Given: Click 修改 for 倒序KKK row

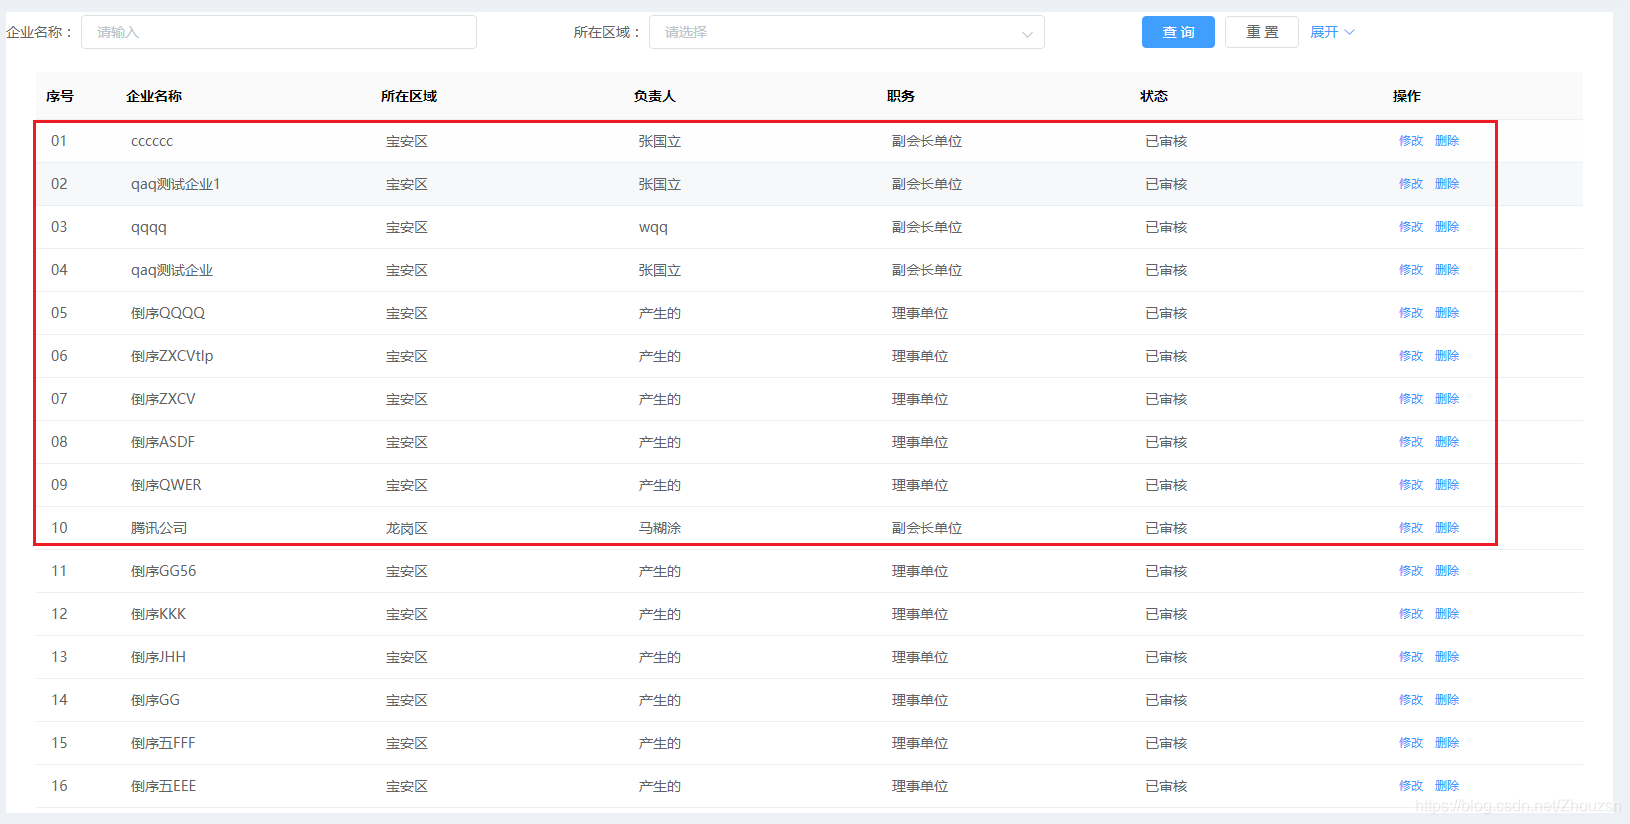Looking at the screenshot, I should 1411,614.
